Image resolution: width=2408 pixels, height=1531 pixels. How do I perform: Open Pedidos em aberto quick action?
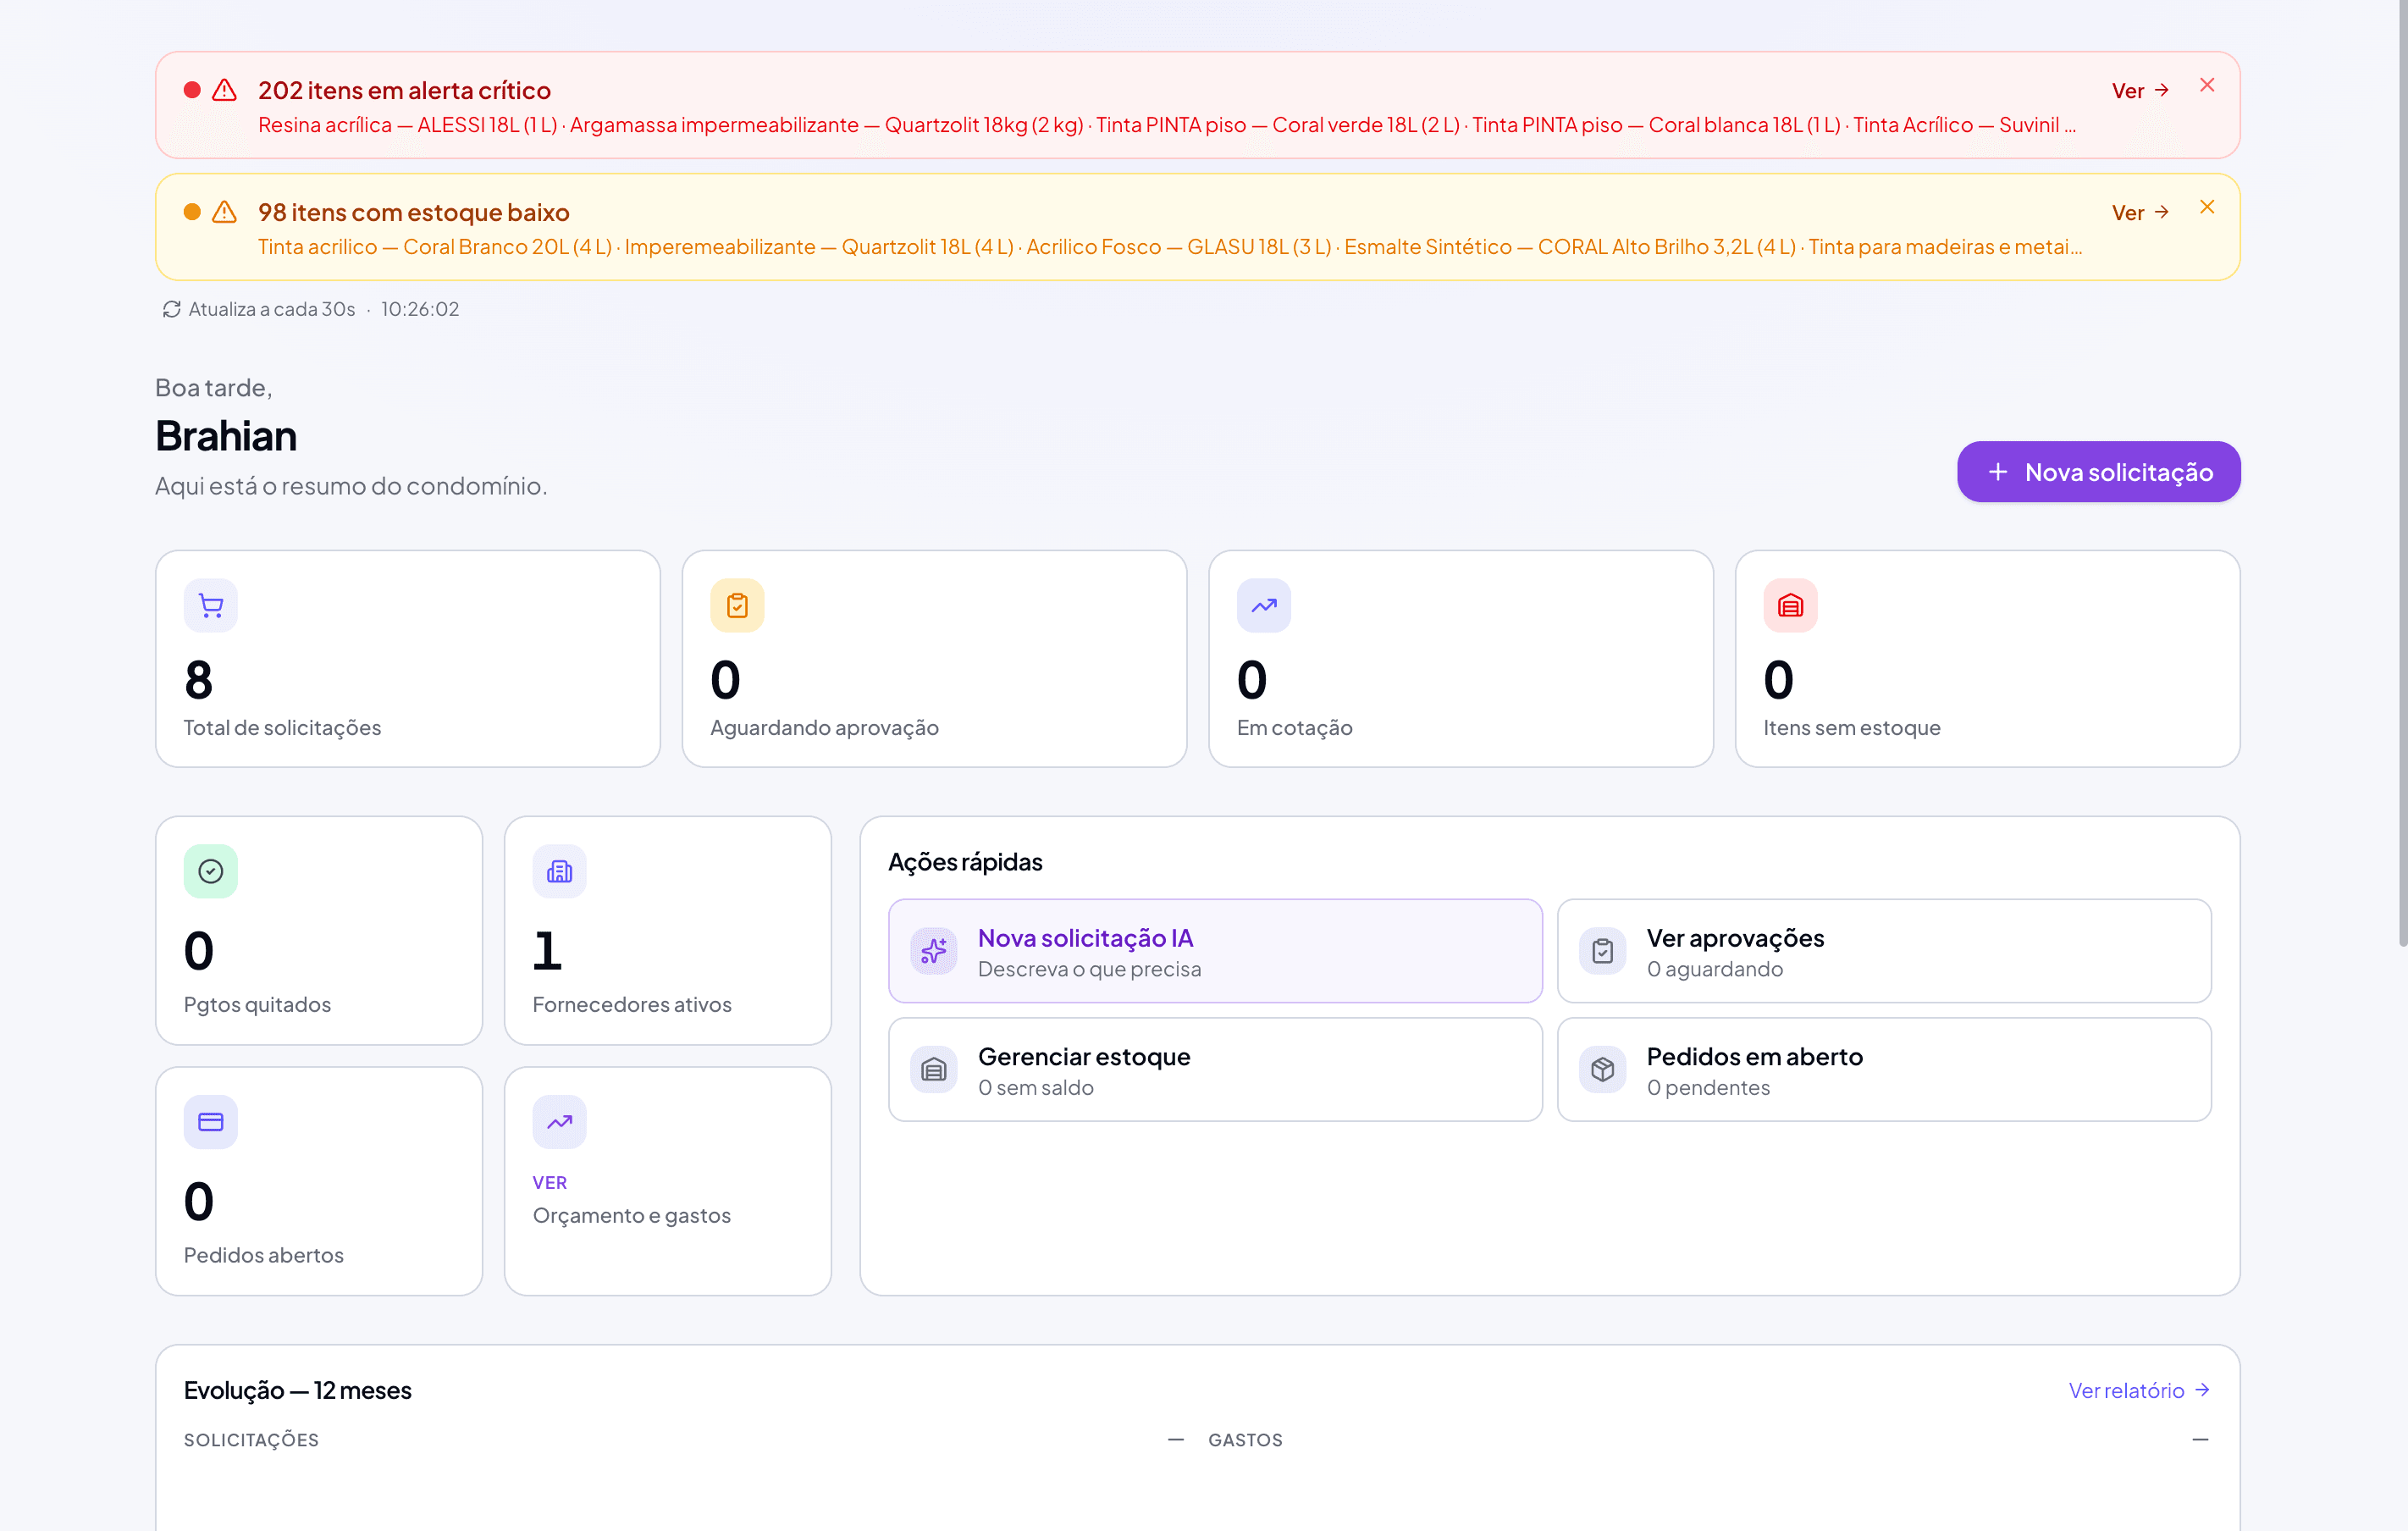tap(1884, 1070)
